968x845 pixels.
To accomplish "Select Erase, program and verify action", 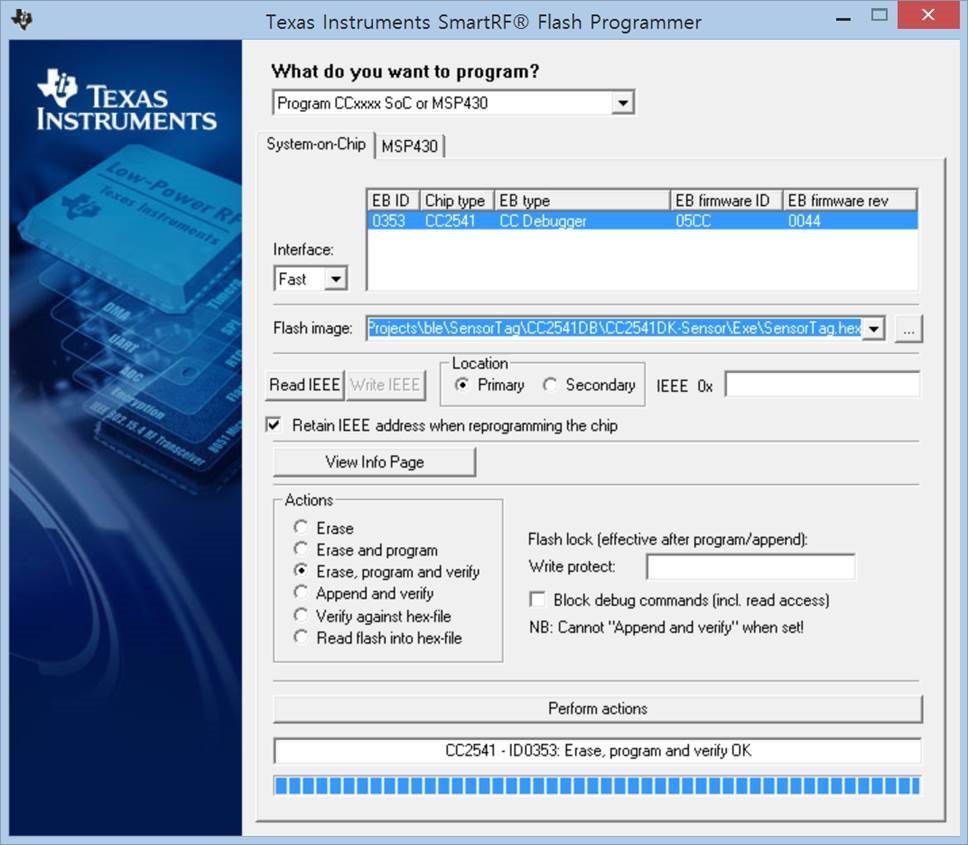I will pyautogui.click(x=301, y=570).
